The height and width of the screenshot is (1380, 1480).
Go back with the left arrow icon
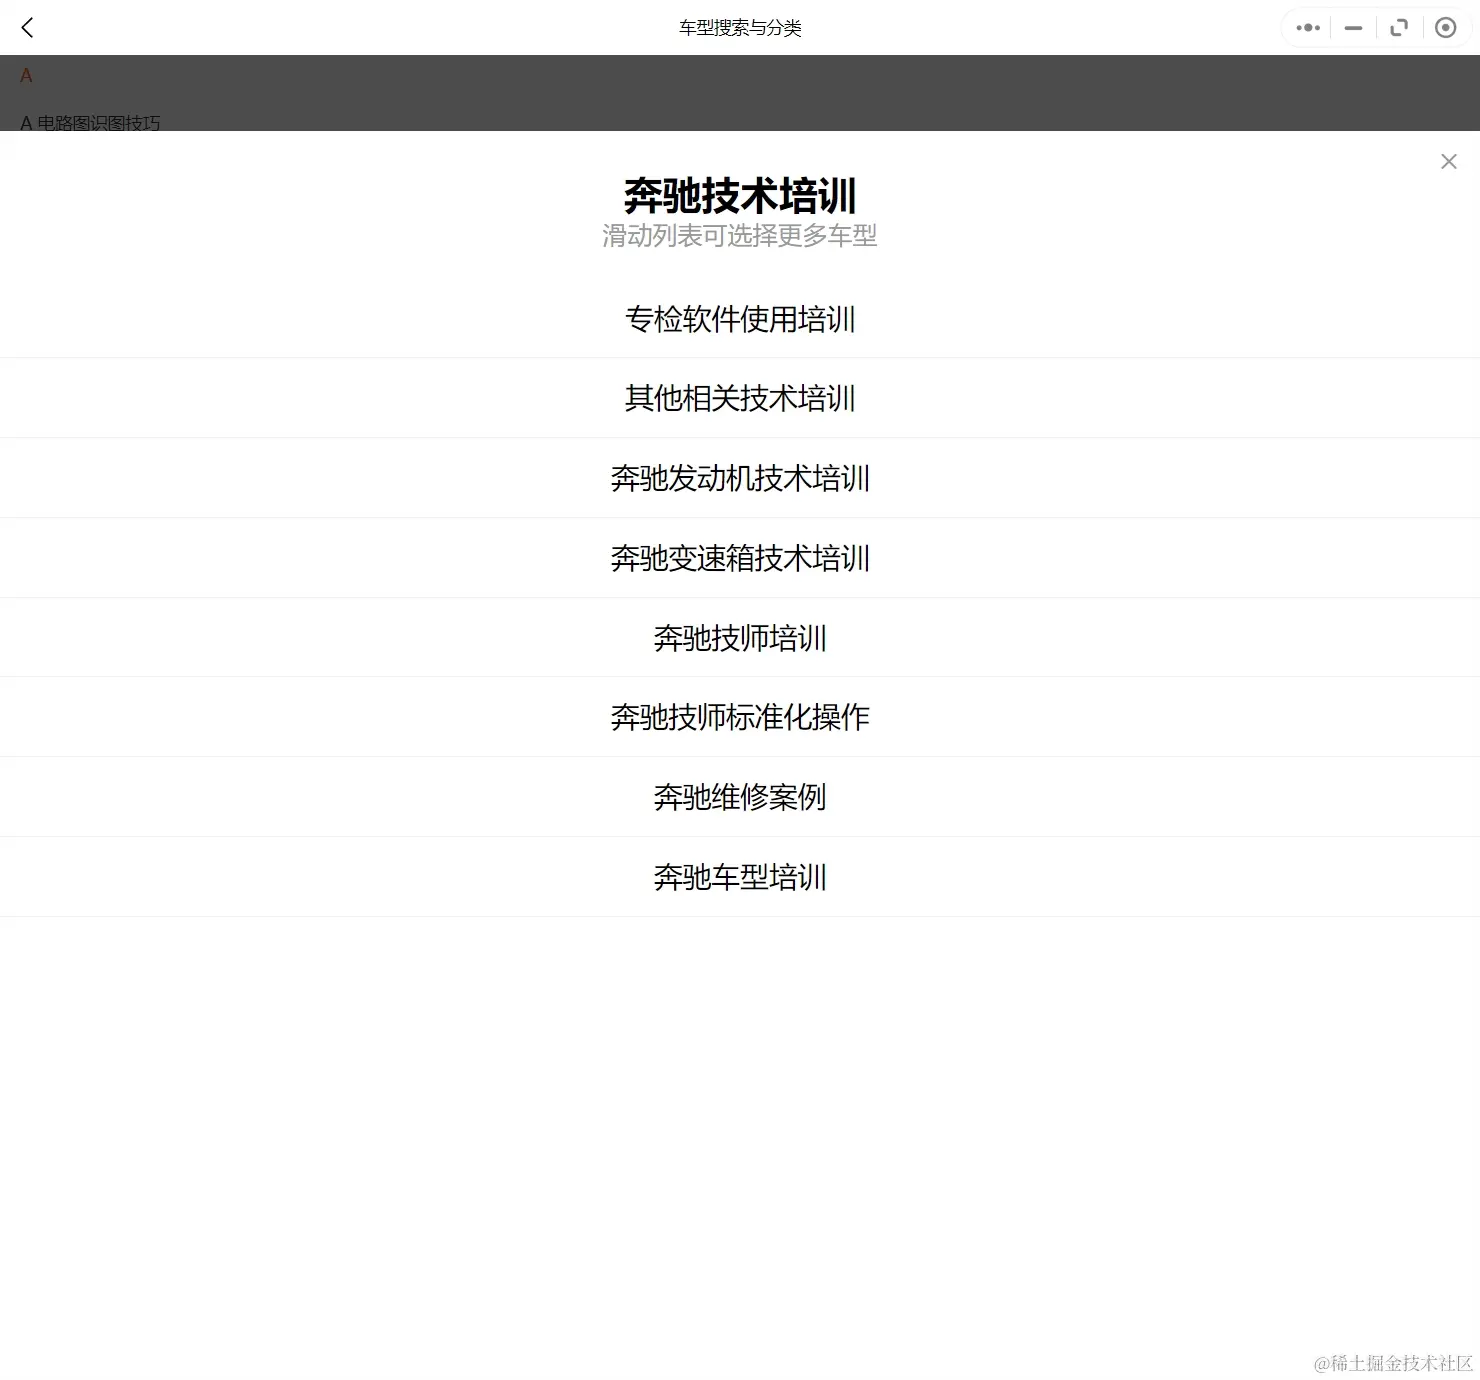[27, 28]
